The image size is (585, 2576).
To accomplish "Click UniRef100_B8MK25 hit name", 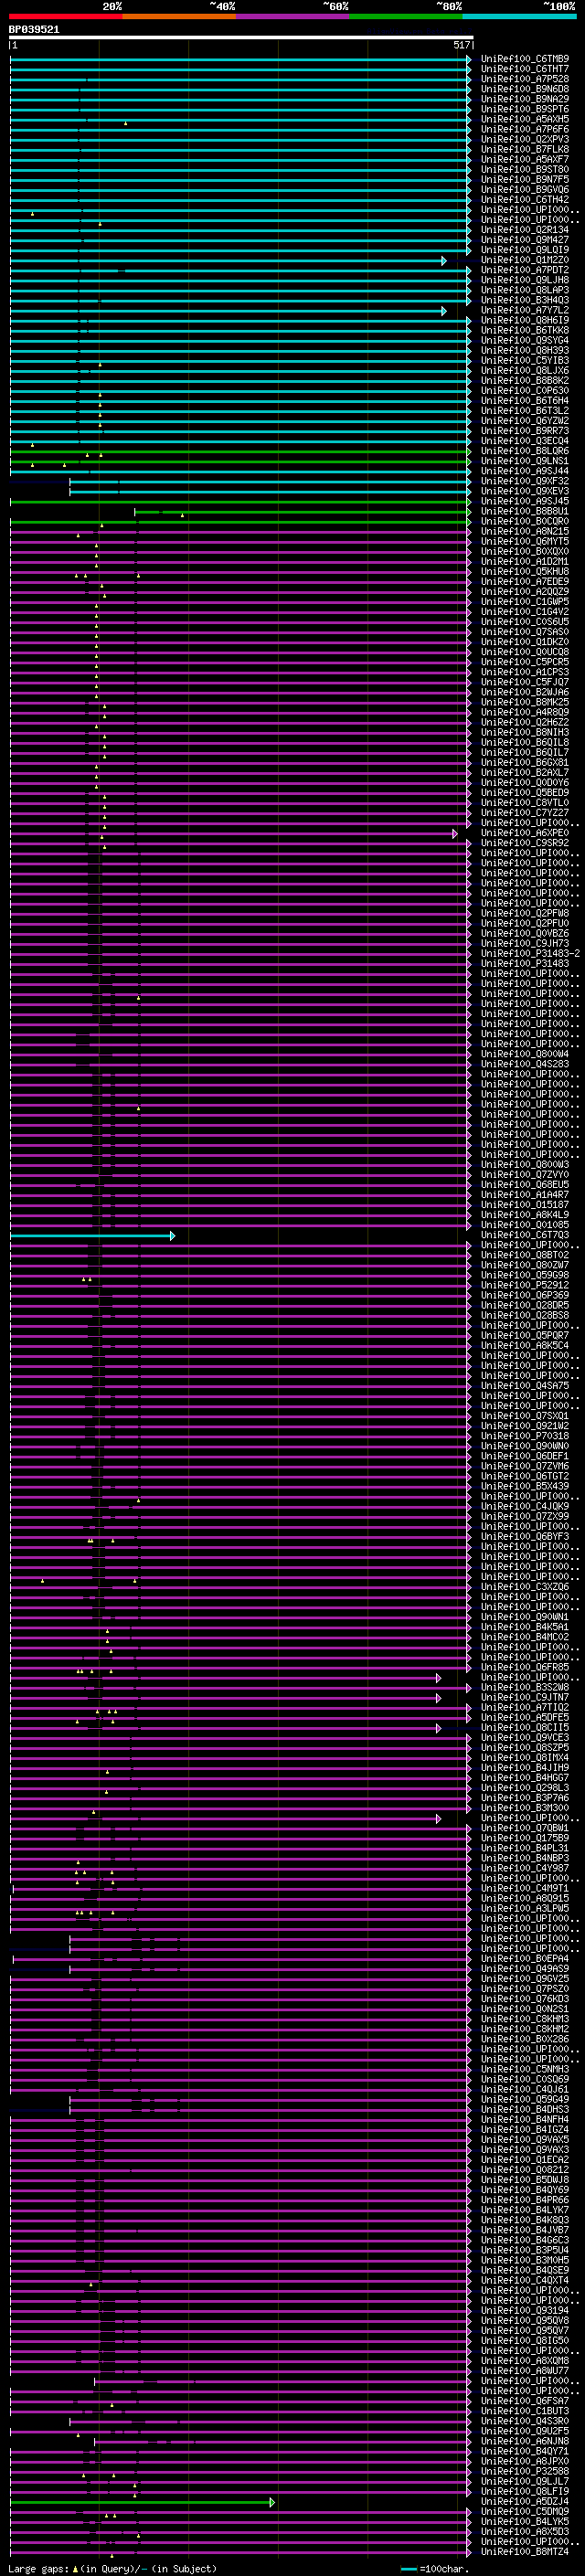I will (525, 702).
